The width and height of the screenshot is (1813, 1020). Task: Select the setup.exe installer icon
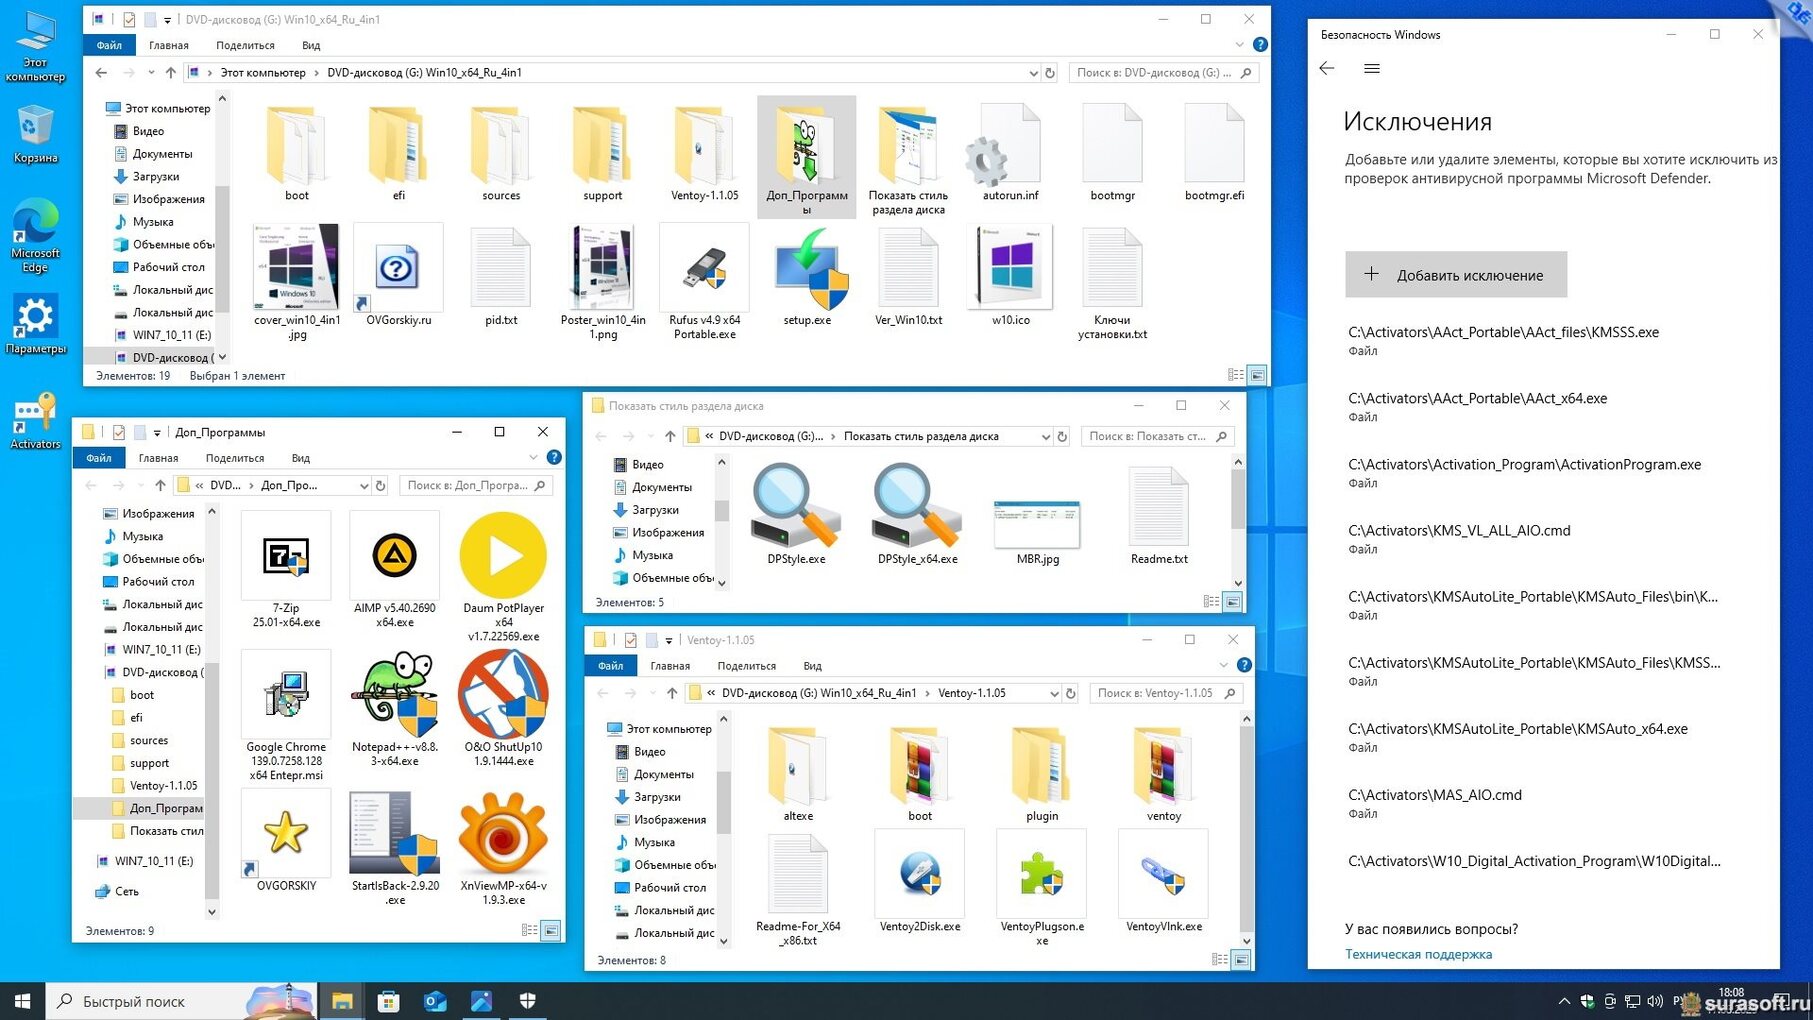[807, 270]
